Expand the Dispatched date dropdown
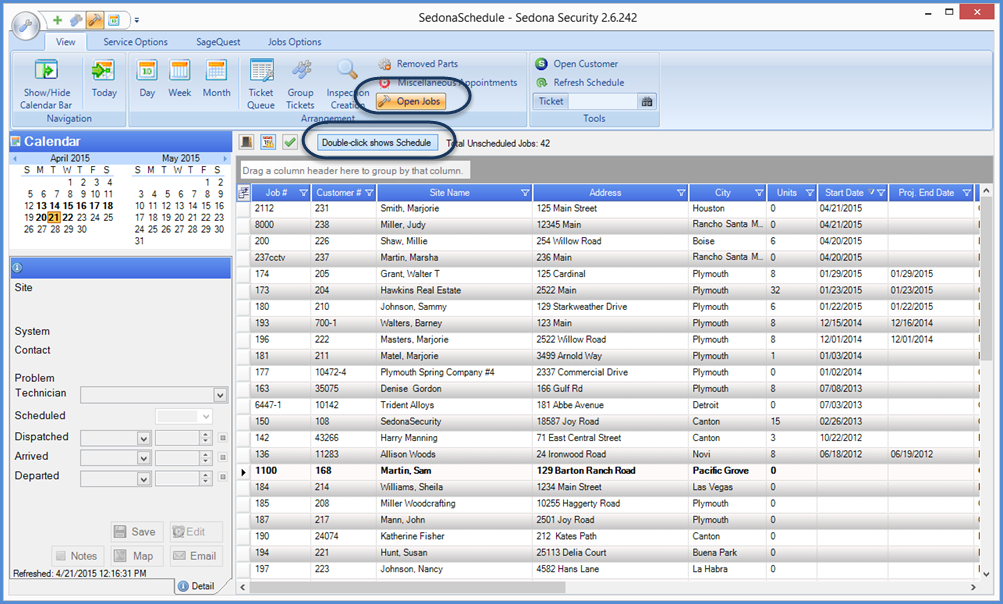The width and height of the screenshot is (1003, 604). point(143,438)
